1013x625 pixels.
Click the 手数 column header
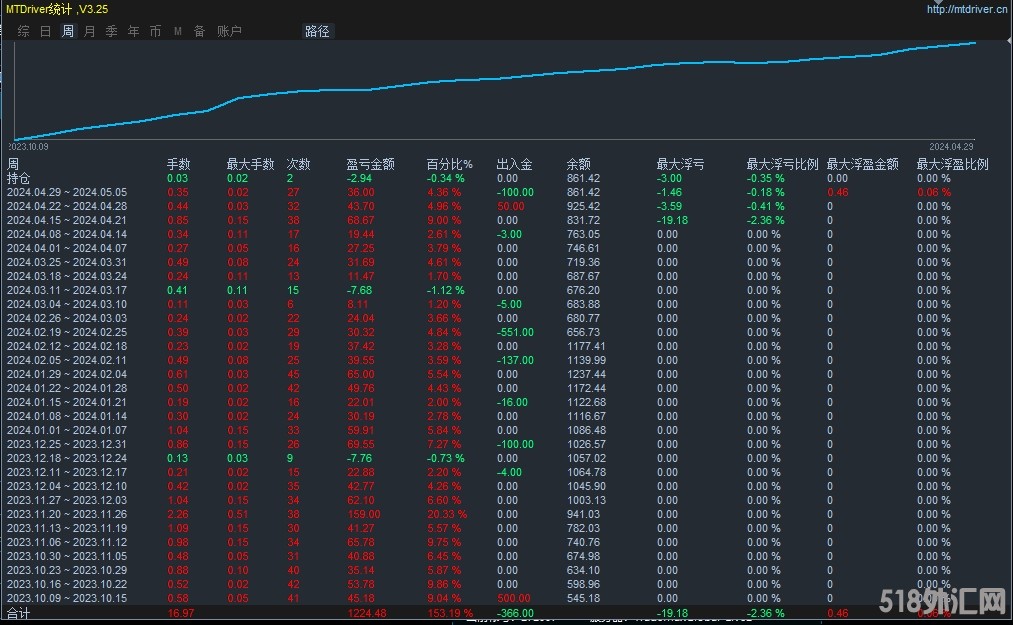click(x=178, y=164)
